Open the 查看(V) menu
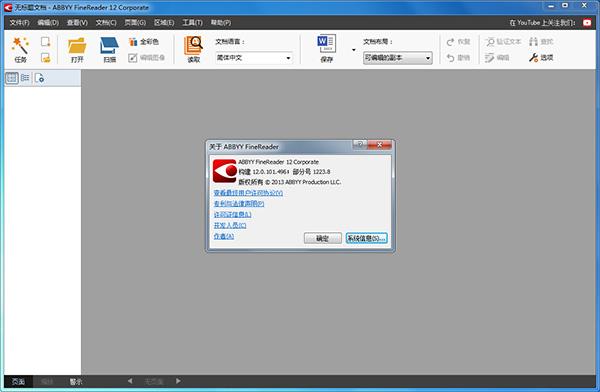Viewport: 600px width, 392px height. coord(77,23)
